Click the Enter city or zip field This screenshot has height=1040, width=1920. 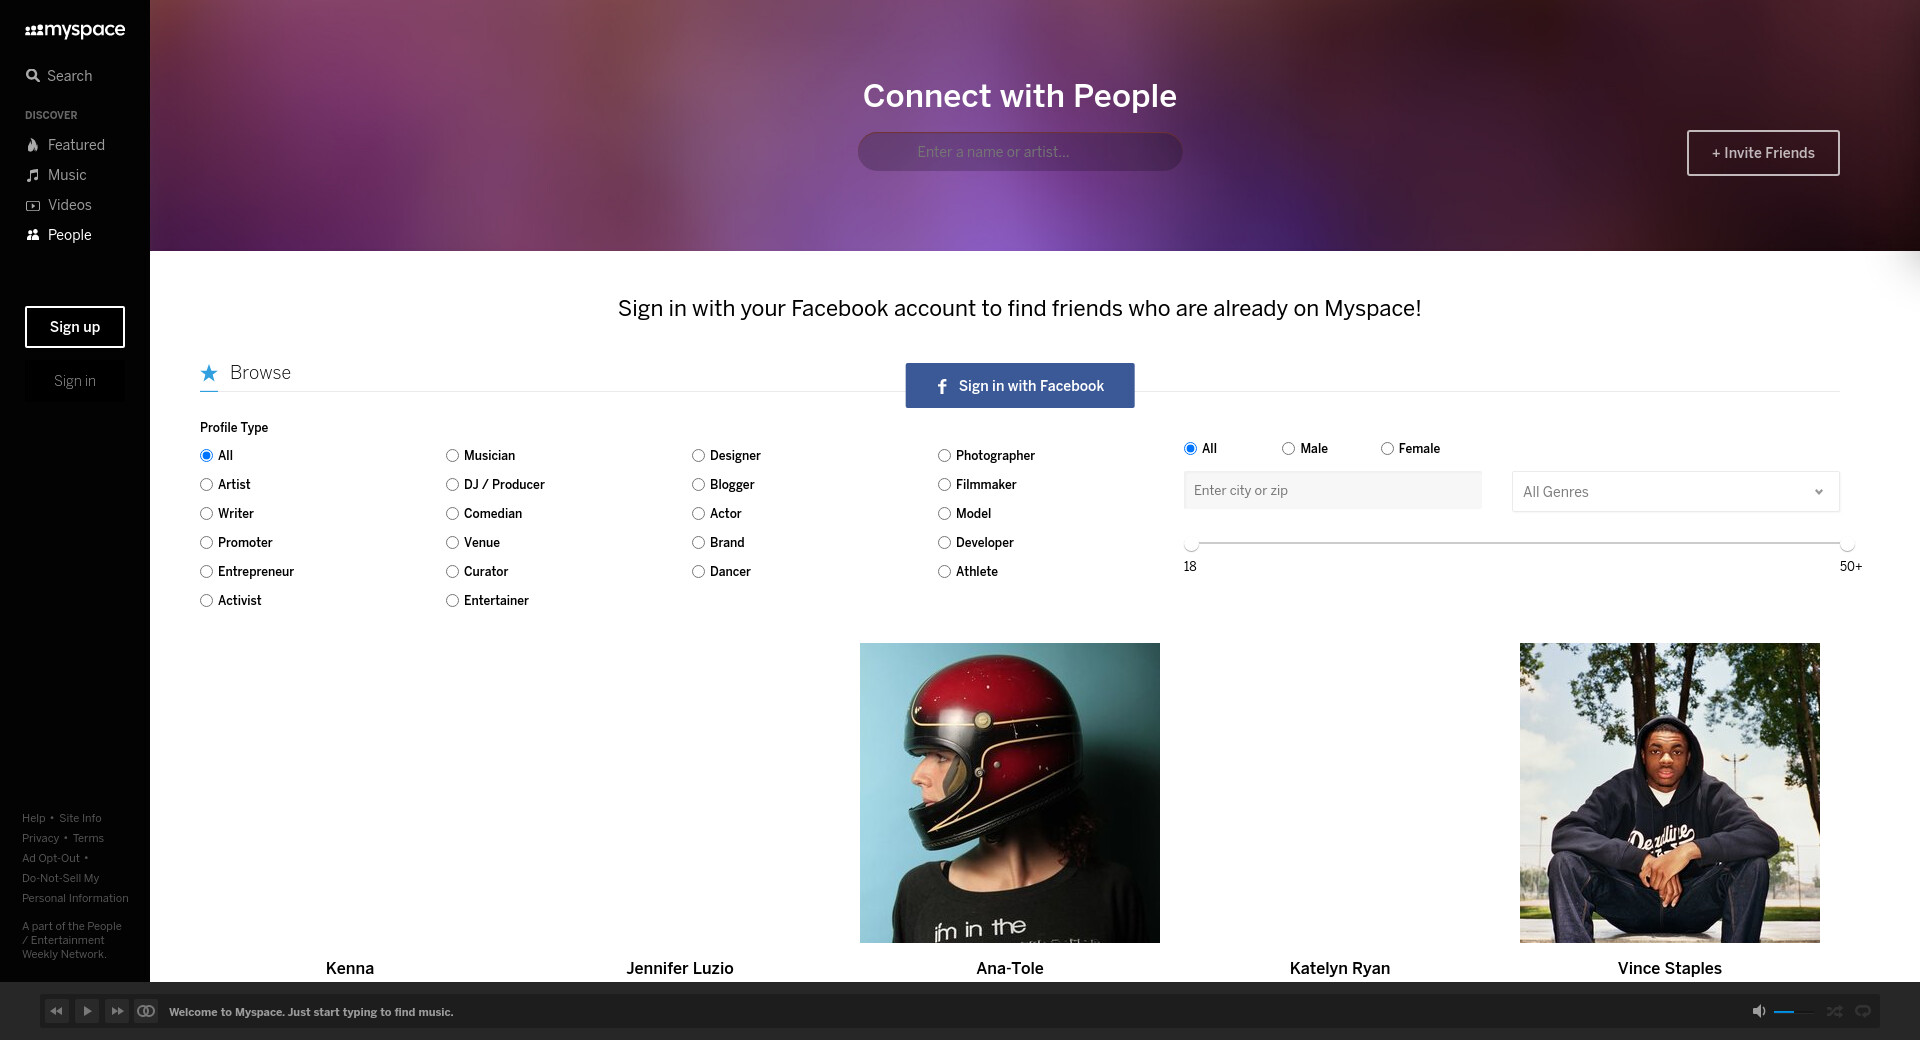pyautogui.click(x=1332, y=491)
